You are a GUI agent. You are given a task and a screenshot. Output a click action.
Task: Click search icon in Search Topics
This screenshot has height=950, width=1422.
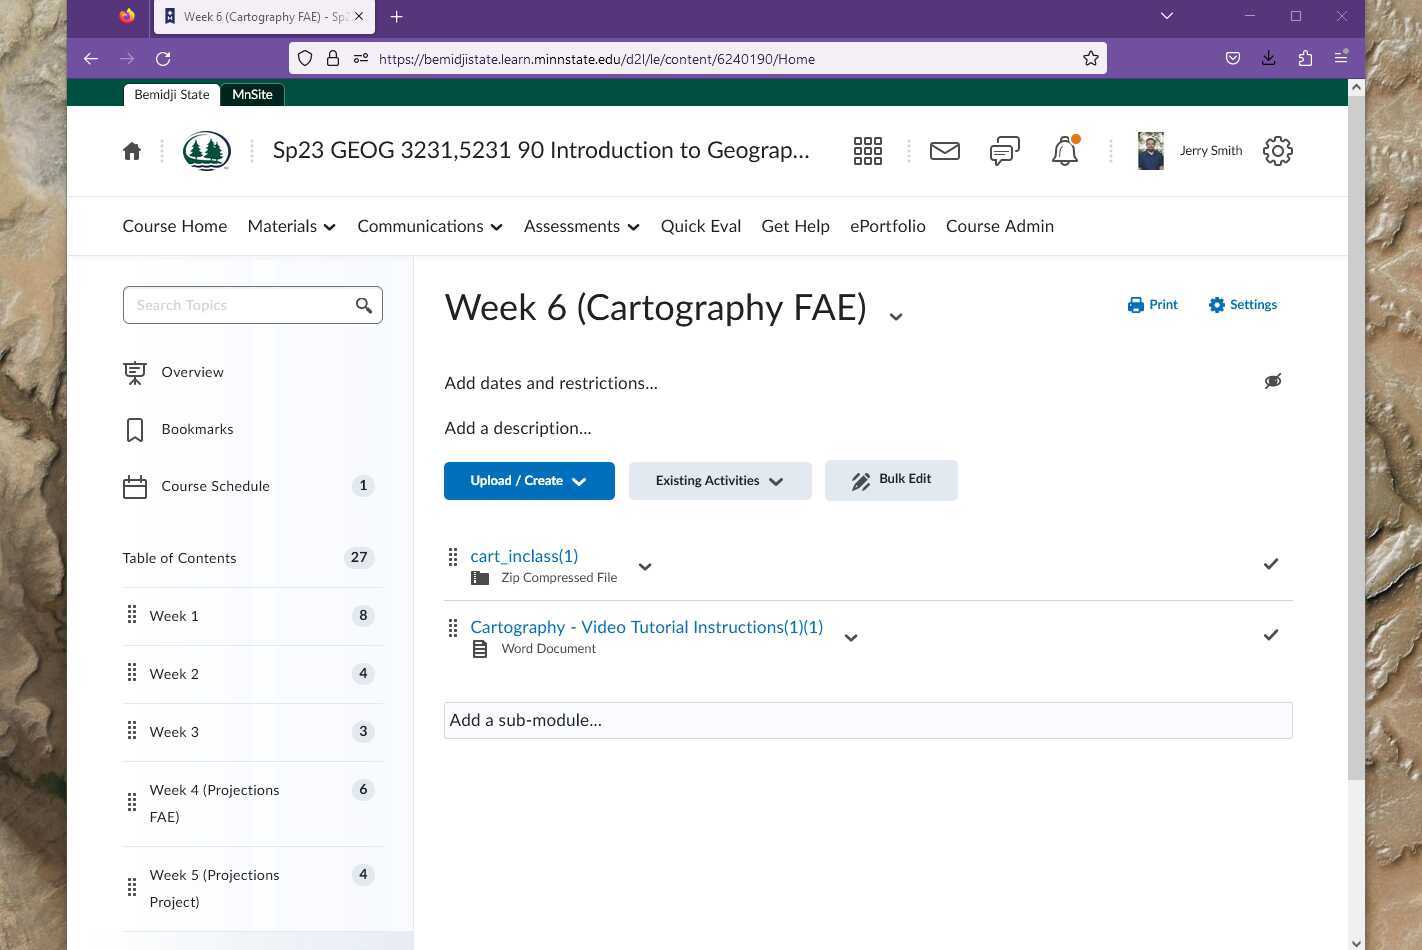[364, 305]
